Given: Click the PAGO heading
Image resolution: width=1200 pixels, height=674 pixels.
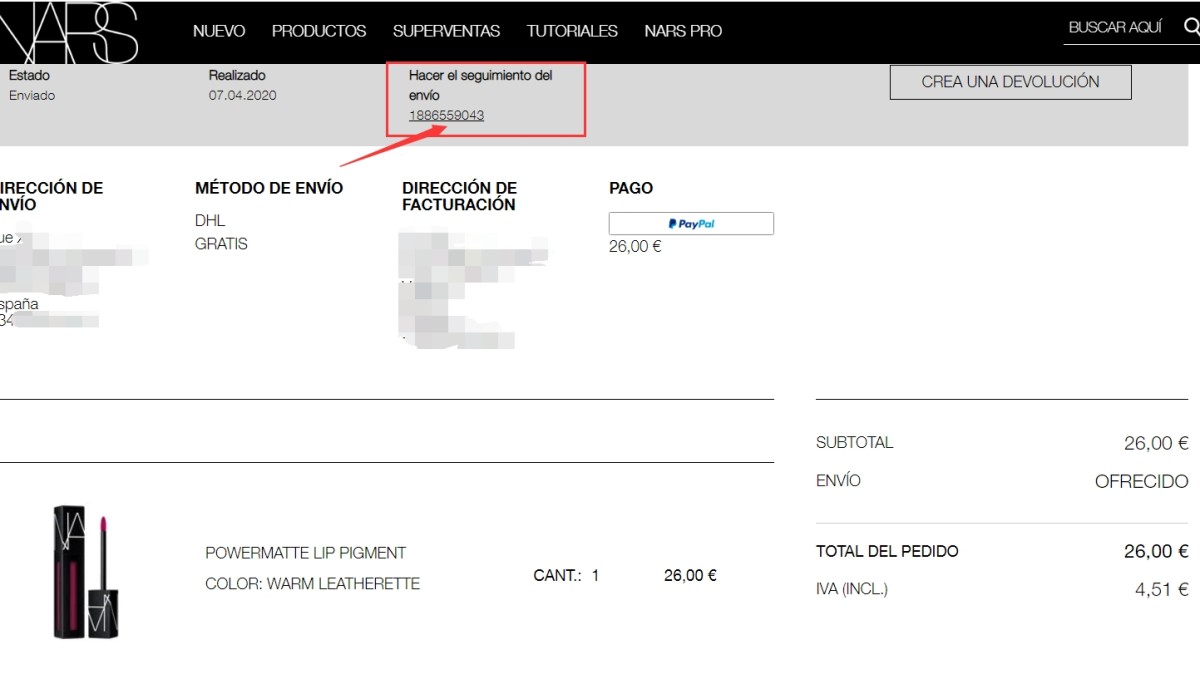Looking at the screenshot, I should point(631,188).
